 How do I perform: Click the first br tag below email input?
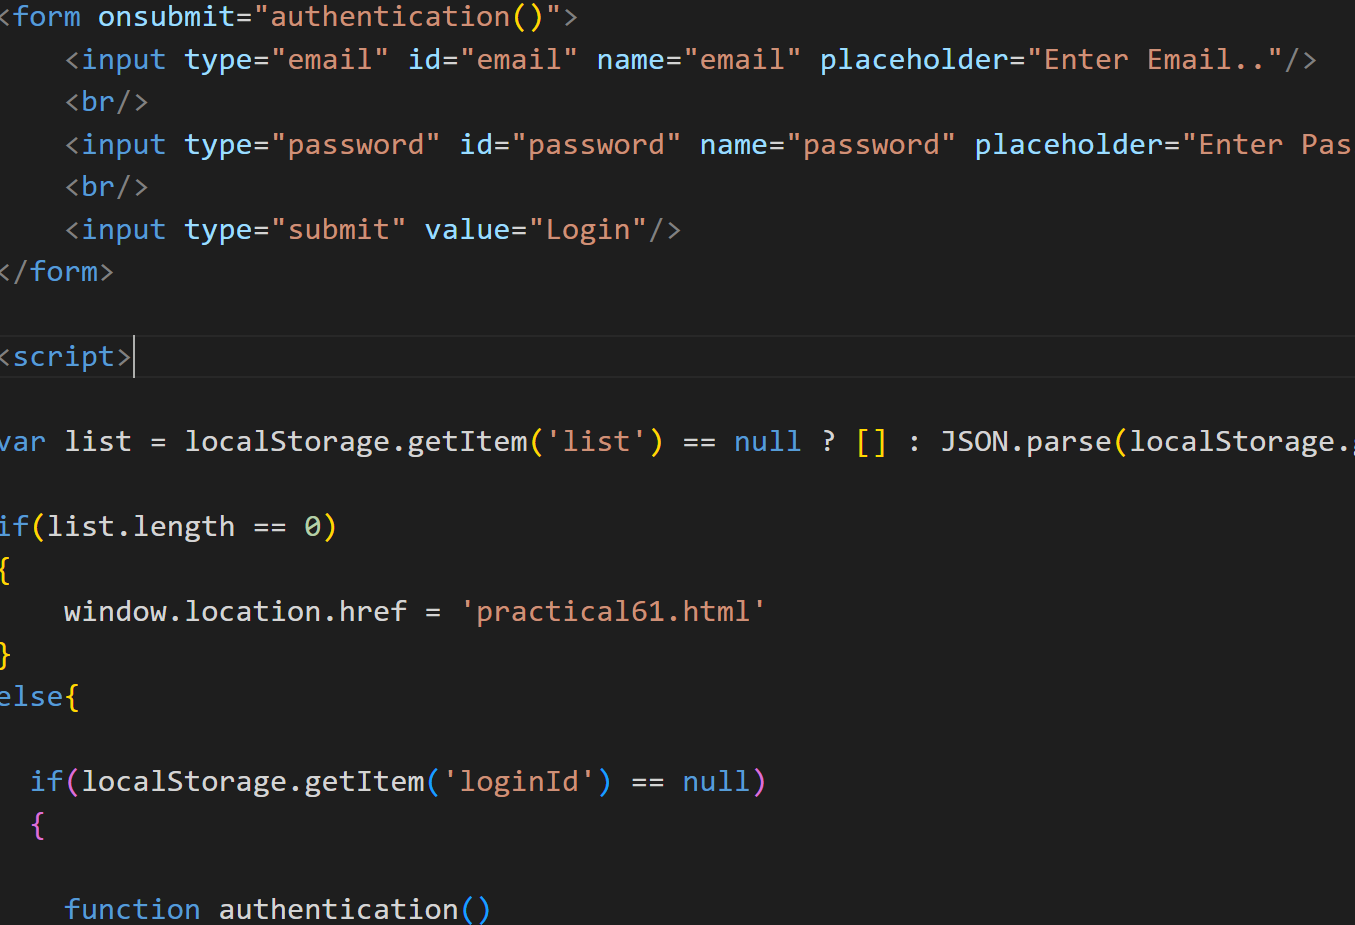106,102
